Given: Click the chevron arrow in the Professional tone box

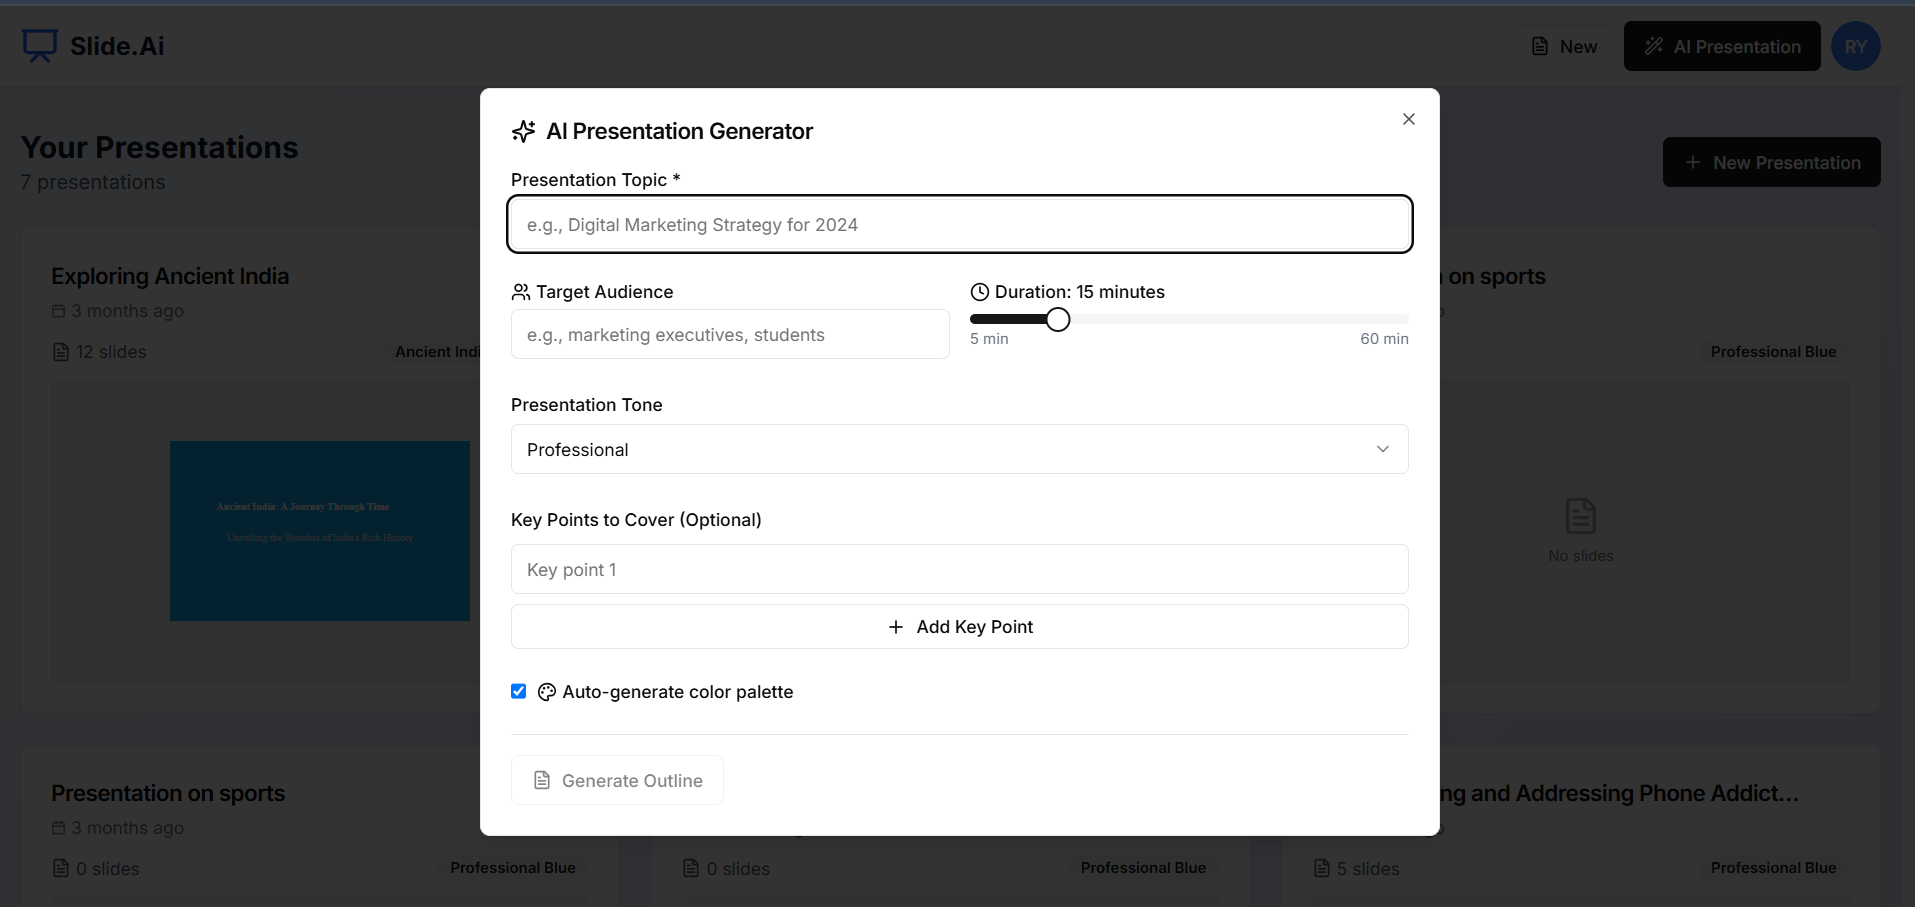Looking at the screenshot, I should tap(1382, 449).
